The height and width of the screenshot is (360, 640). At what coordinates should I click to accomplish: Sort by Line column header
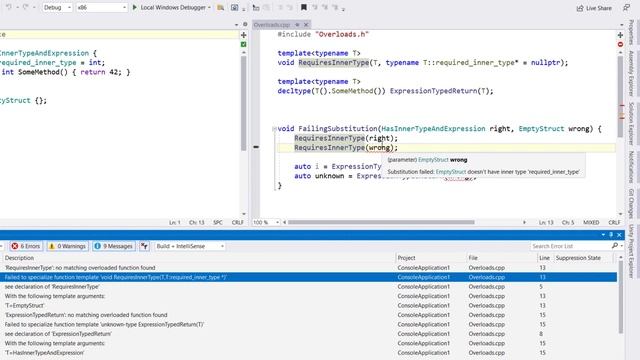click(x=544, y=258)
